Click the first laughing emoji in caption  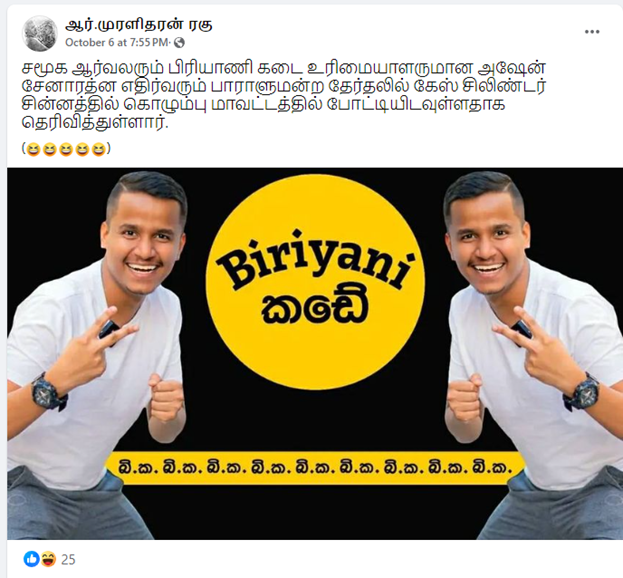tap(33, 150)
